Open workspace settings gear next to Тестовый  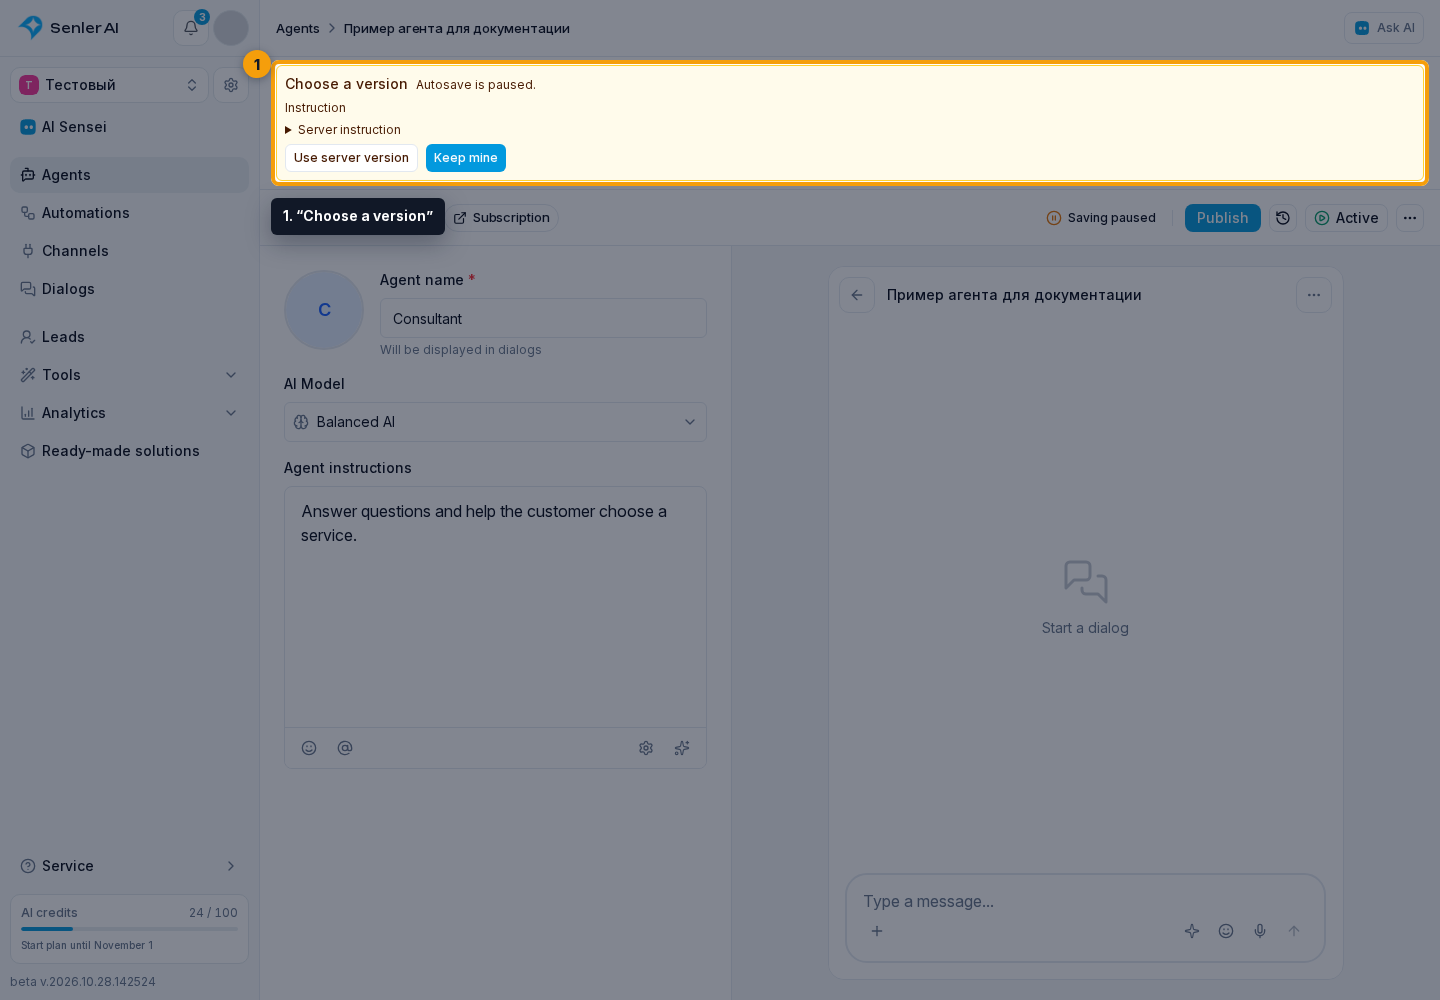[x=231, y=85]
